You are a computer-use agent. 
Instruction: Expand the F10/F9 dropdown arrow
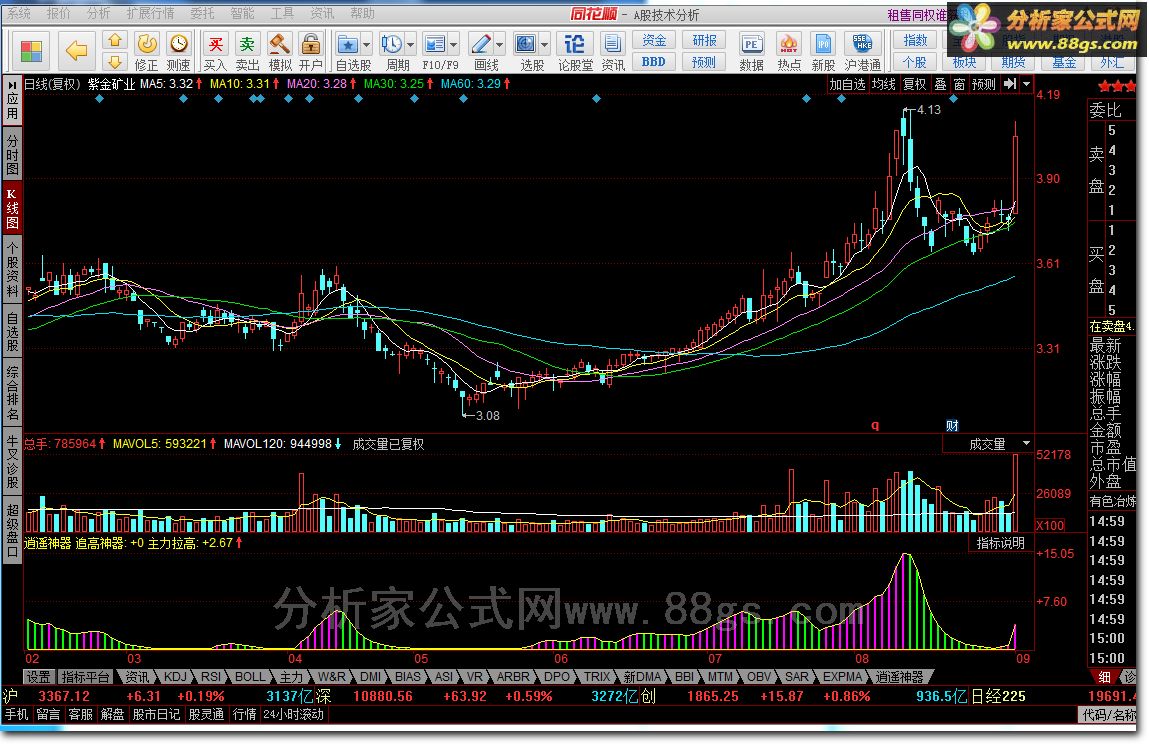coord(454,45)
